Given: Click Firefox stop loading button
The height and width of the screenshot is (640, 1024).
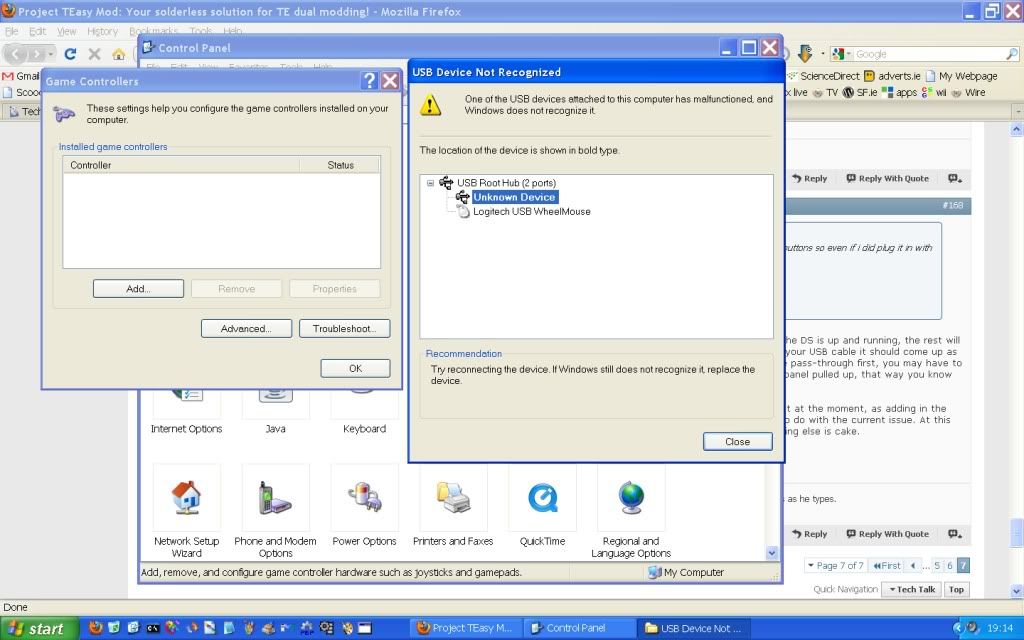Looking at the screenshot, I should pyautogui.click(x=95, y=54).
